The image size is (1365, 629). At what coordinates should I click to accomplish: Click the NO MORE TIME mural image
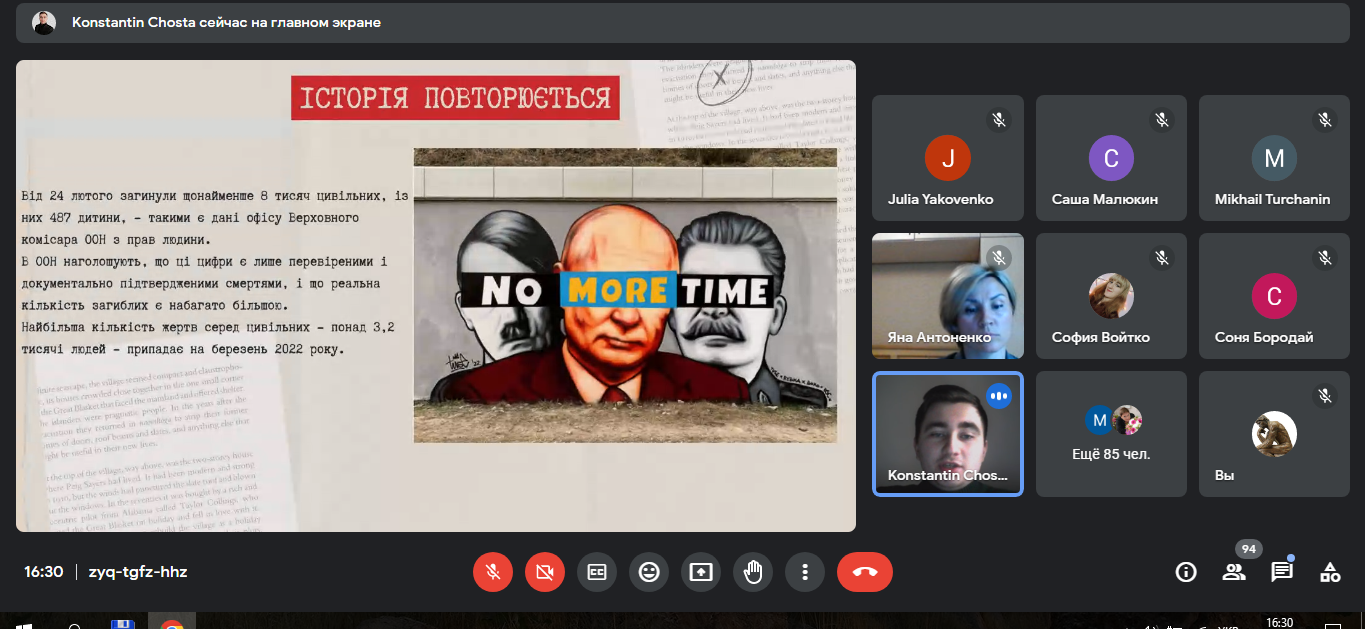point(625,296)
